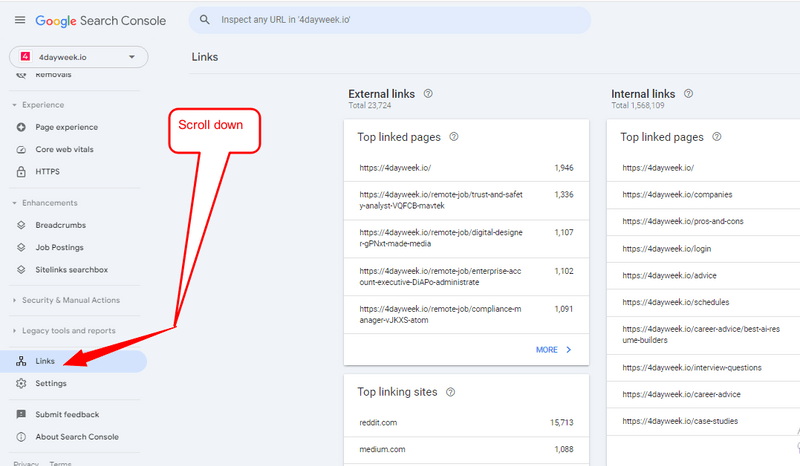Show help for internal Top linked pages

point(716,137)
